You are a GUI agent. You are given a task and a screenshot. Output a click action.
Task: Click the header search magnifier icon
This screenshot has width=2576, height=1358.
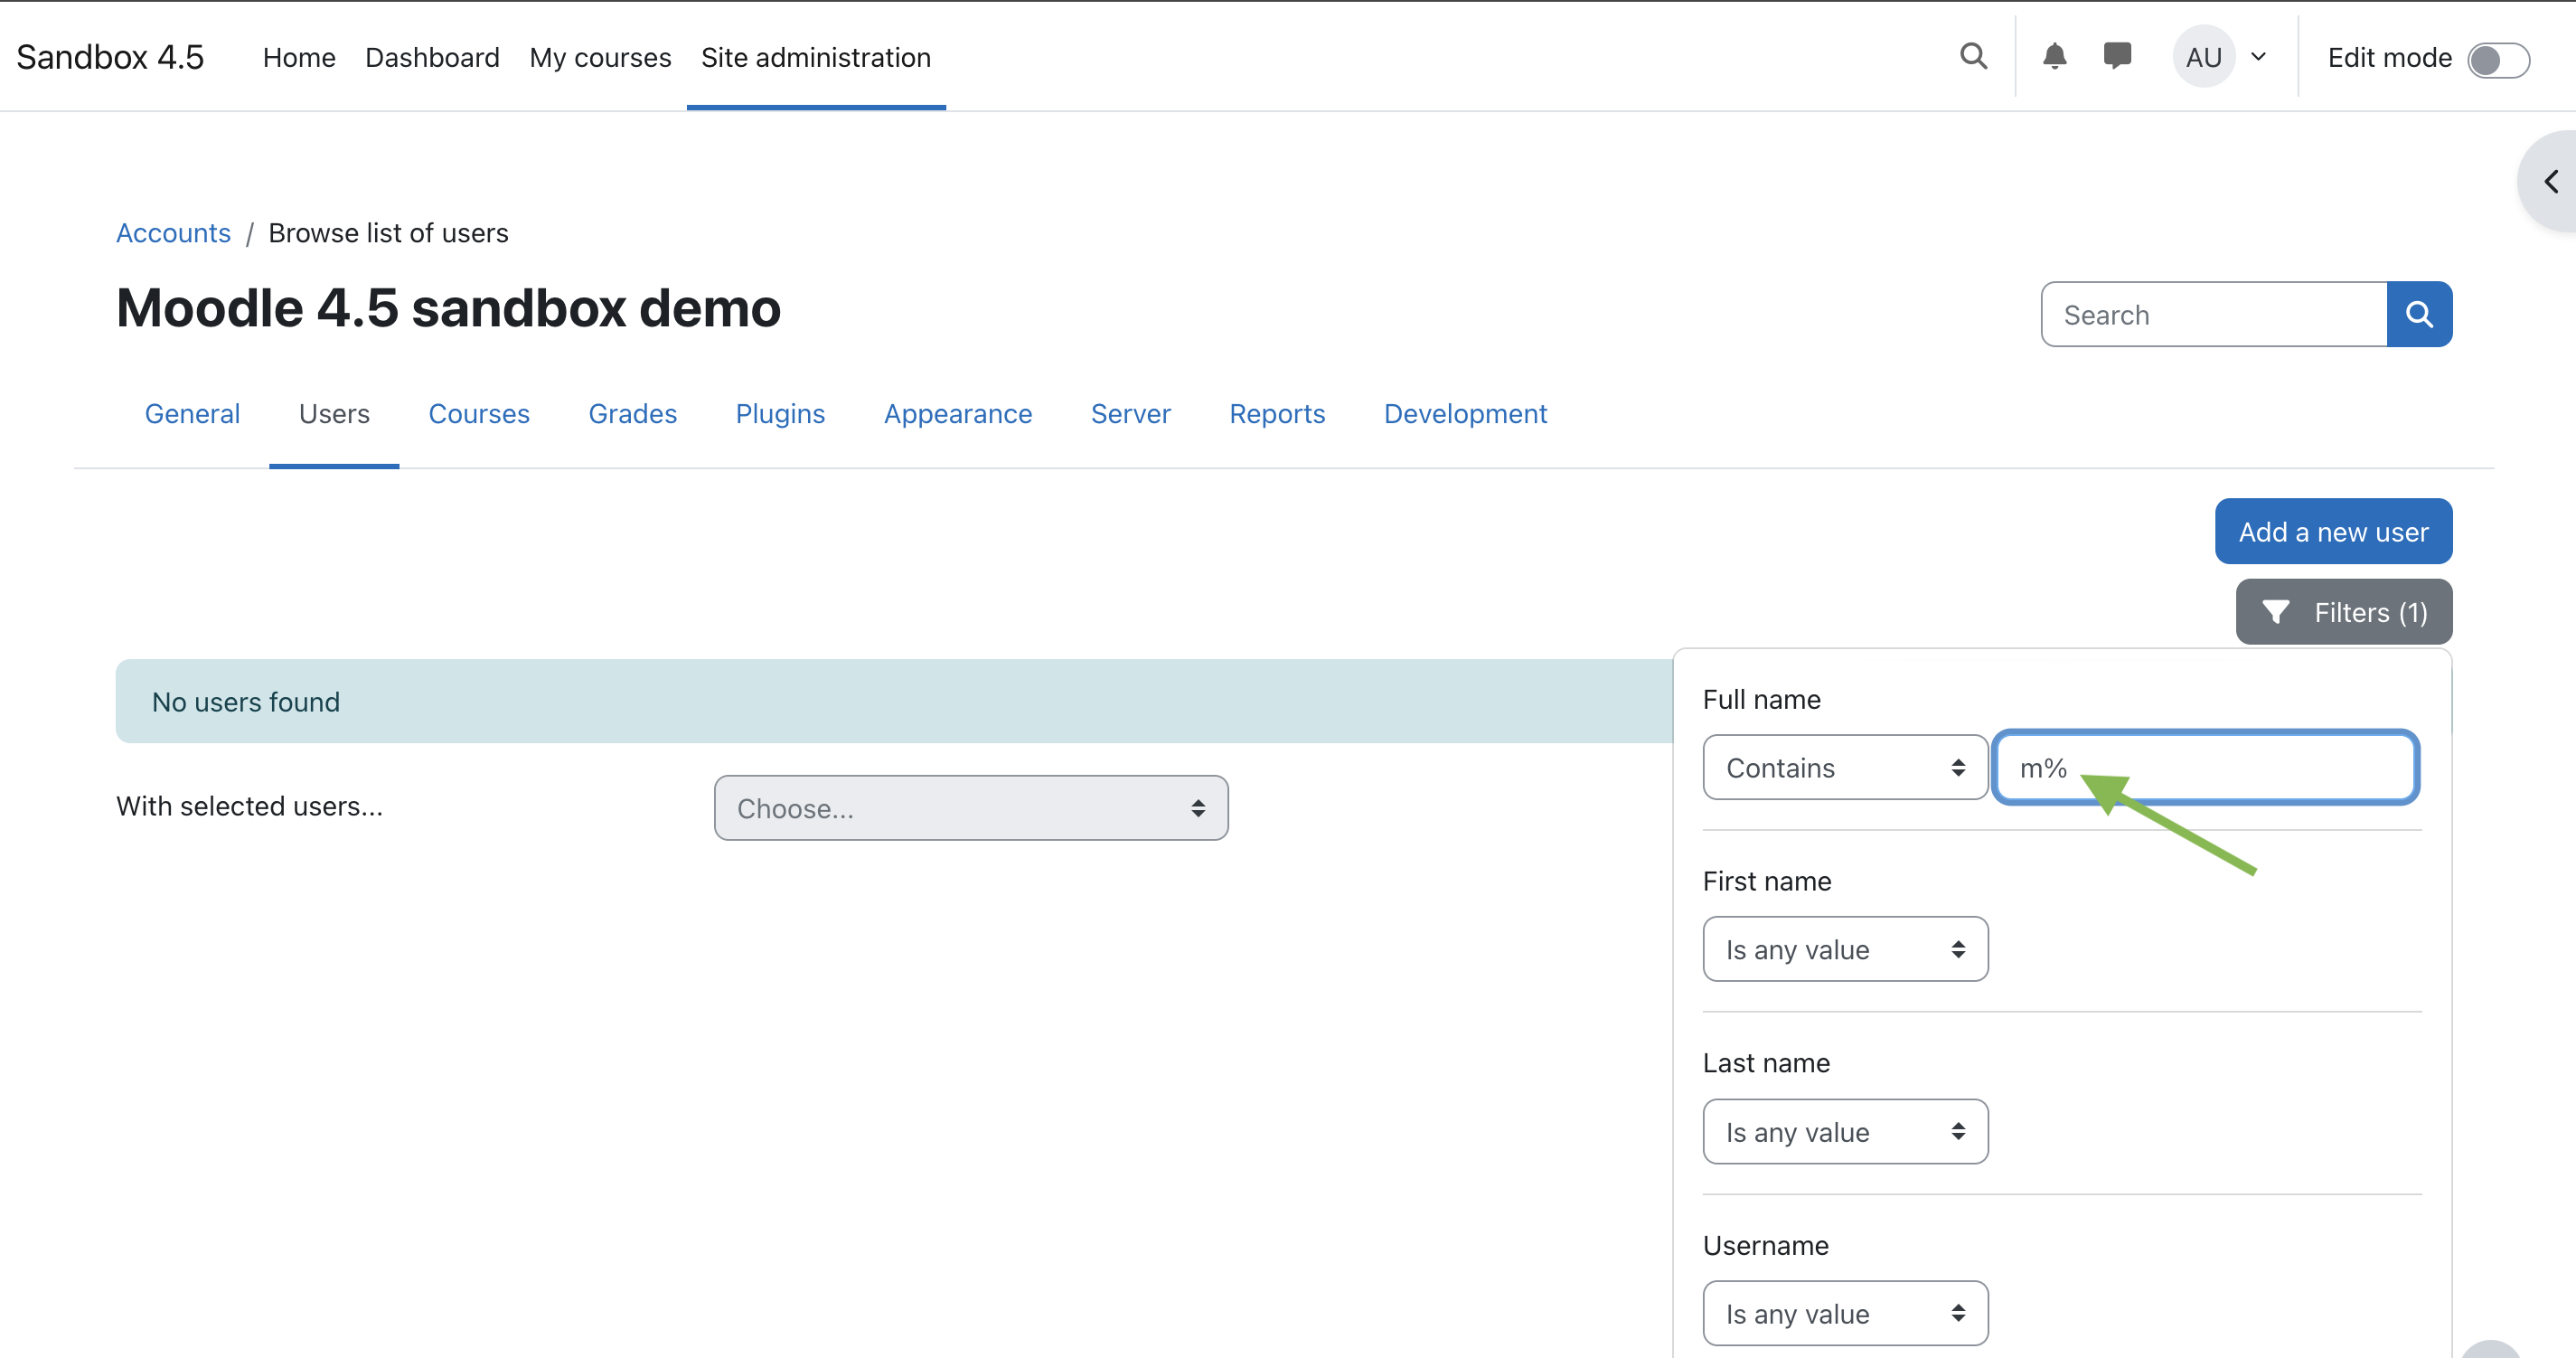(x=1973, y=56)
